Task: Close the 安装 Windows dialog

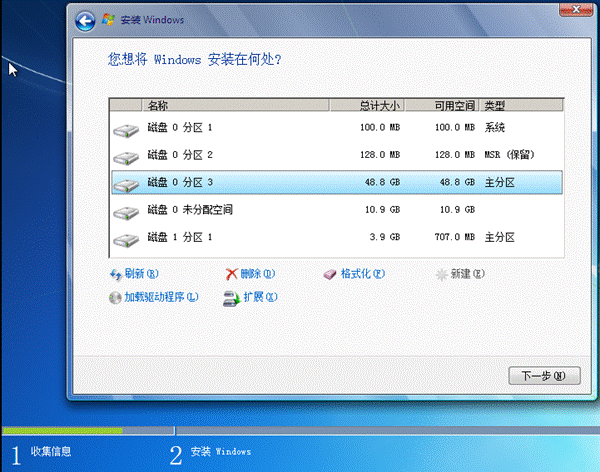Action: [x=576, y=9]
